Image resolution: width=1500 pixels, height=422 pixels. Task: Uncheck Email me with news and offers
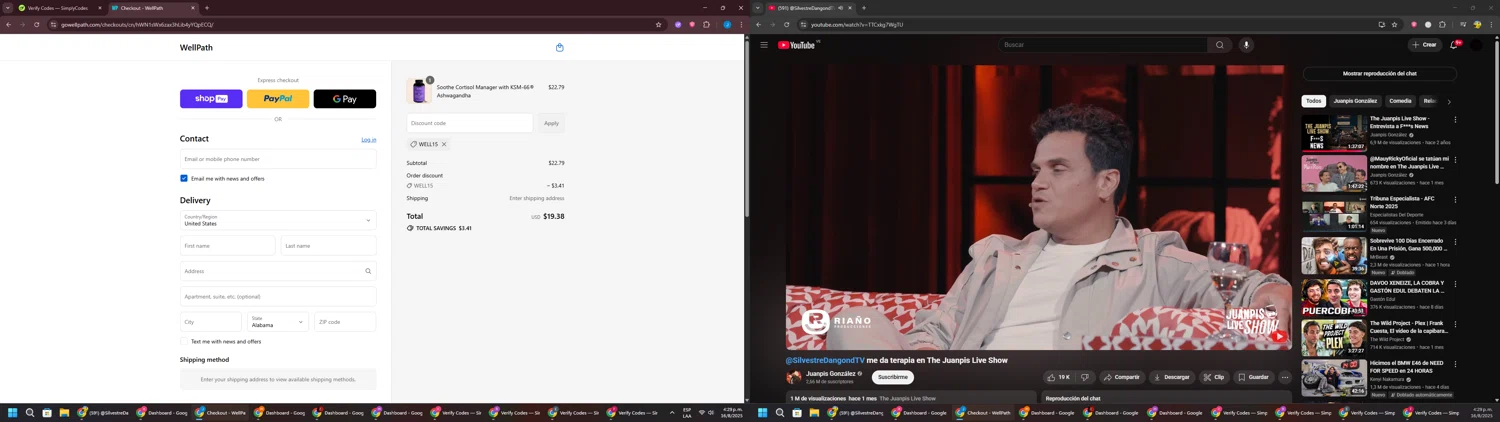(x=184, y=178)
